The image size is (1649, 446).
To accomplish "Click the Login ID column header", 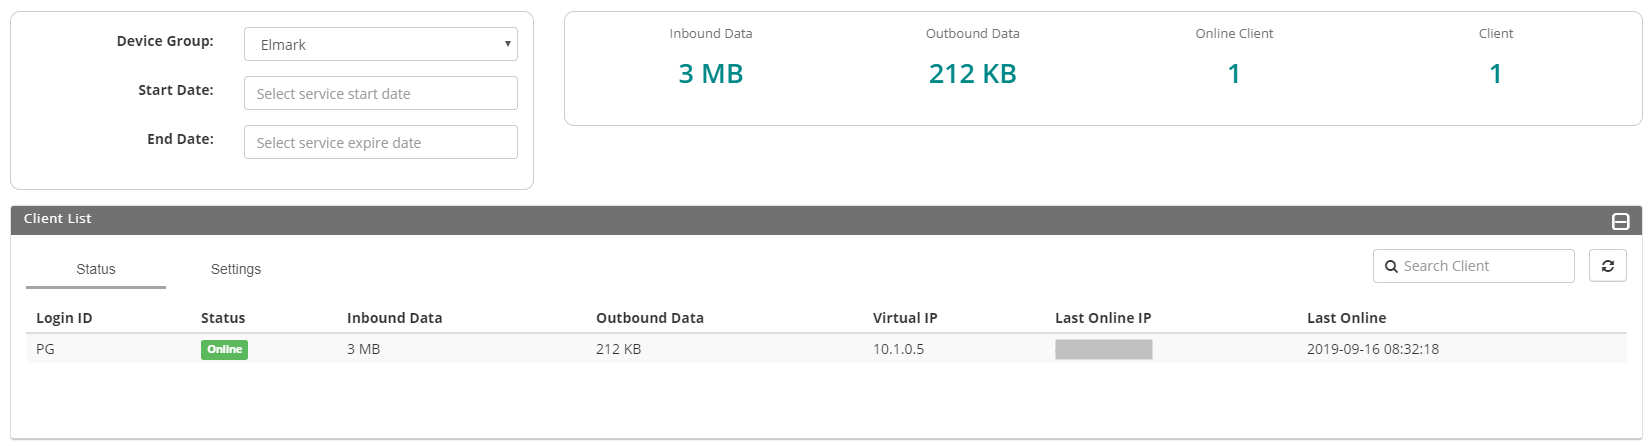I will pyautogui.click(x=64, y=318).
